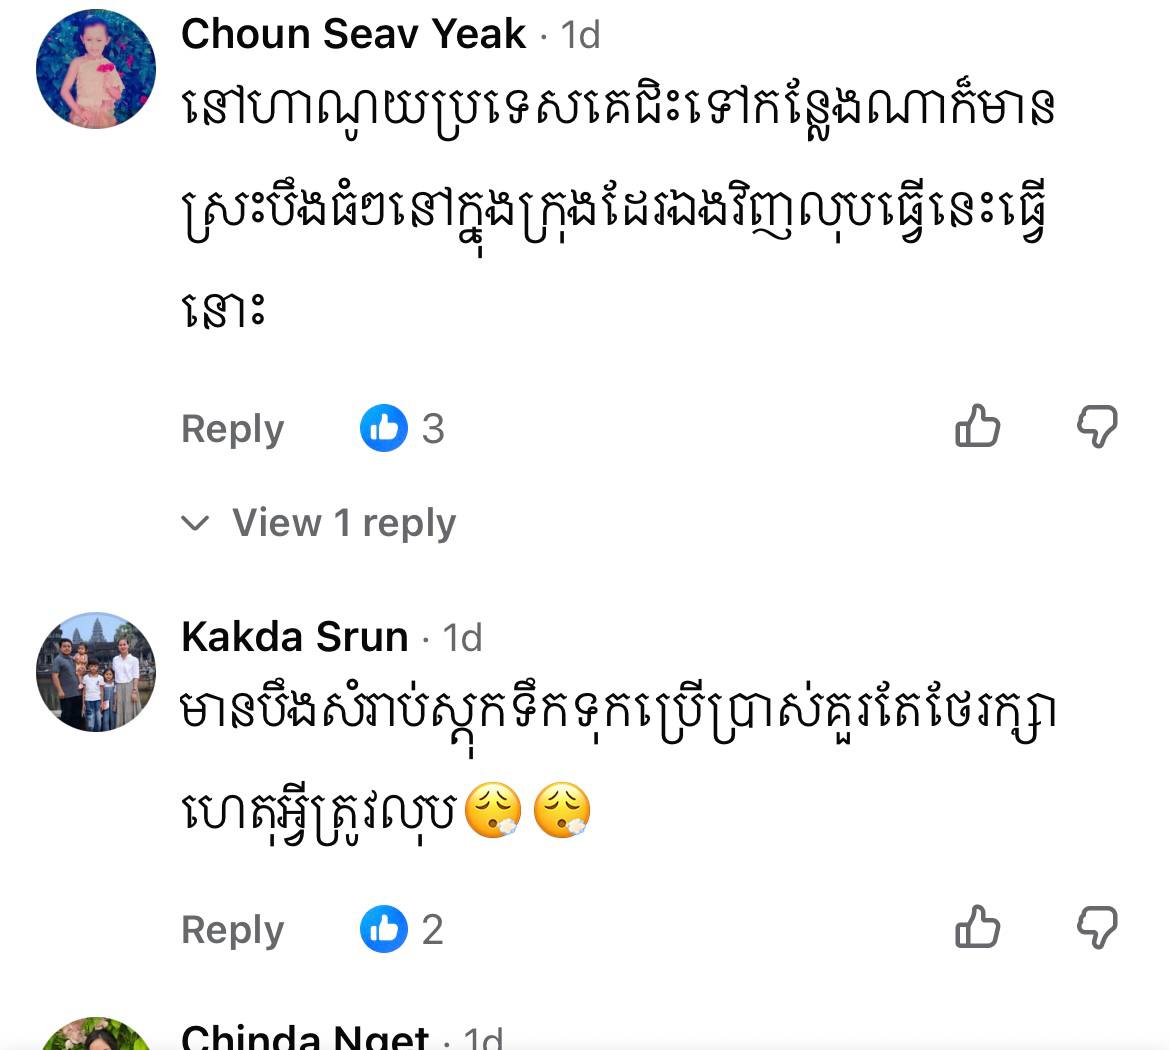This screenshot has height=1050, width=1170.
Task: Open Chinda Nget's profile picture
Action: click(96, 1034)
